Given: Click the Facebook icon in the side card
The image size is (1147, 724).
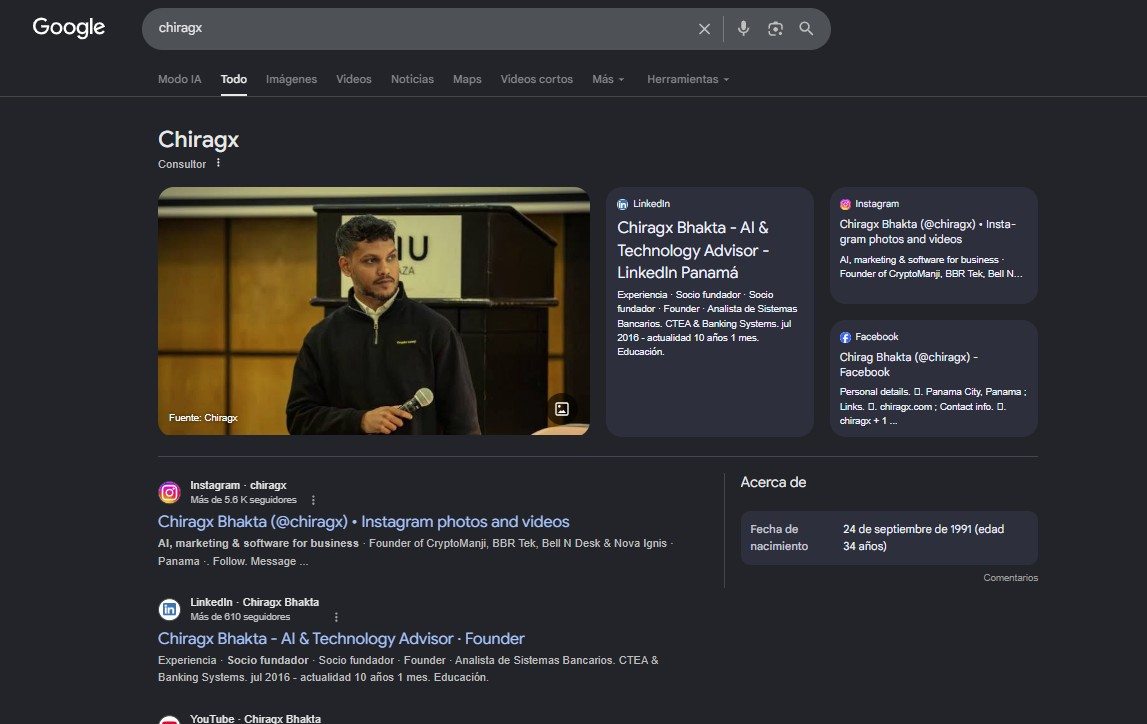Looking at the screenshot, I should [846, 337].
